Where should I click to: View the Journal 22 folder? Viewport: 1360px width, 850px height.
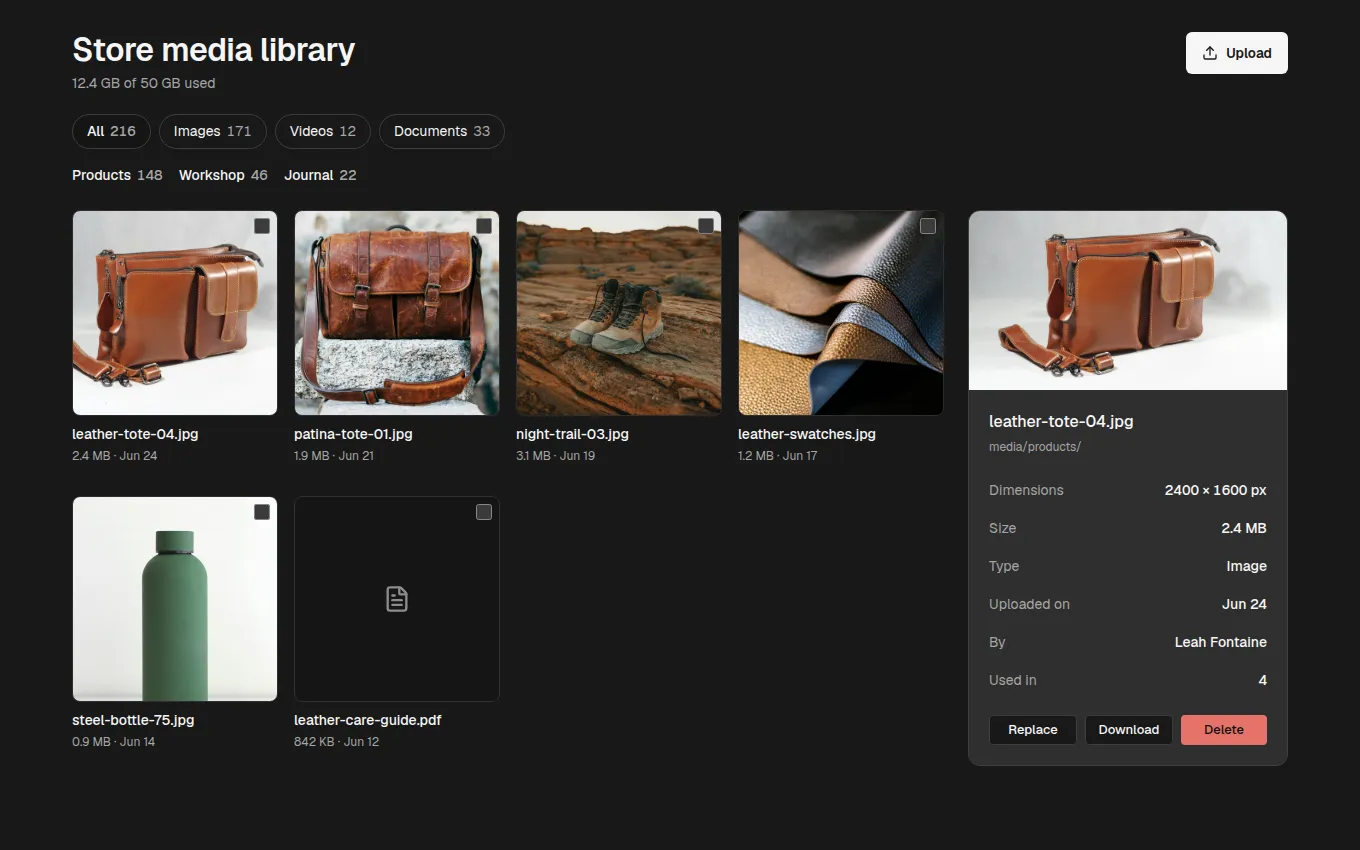click(320, 175)
